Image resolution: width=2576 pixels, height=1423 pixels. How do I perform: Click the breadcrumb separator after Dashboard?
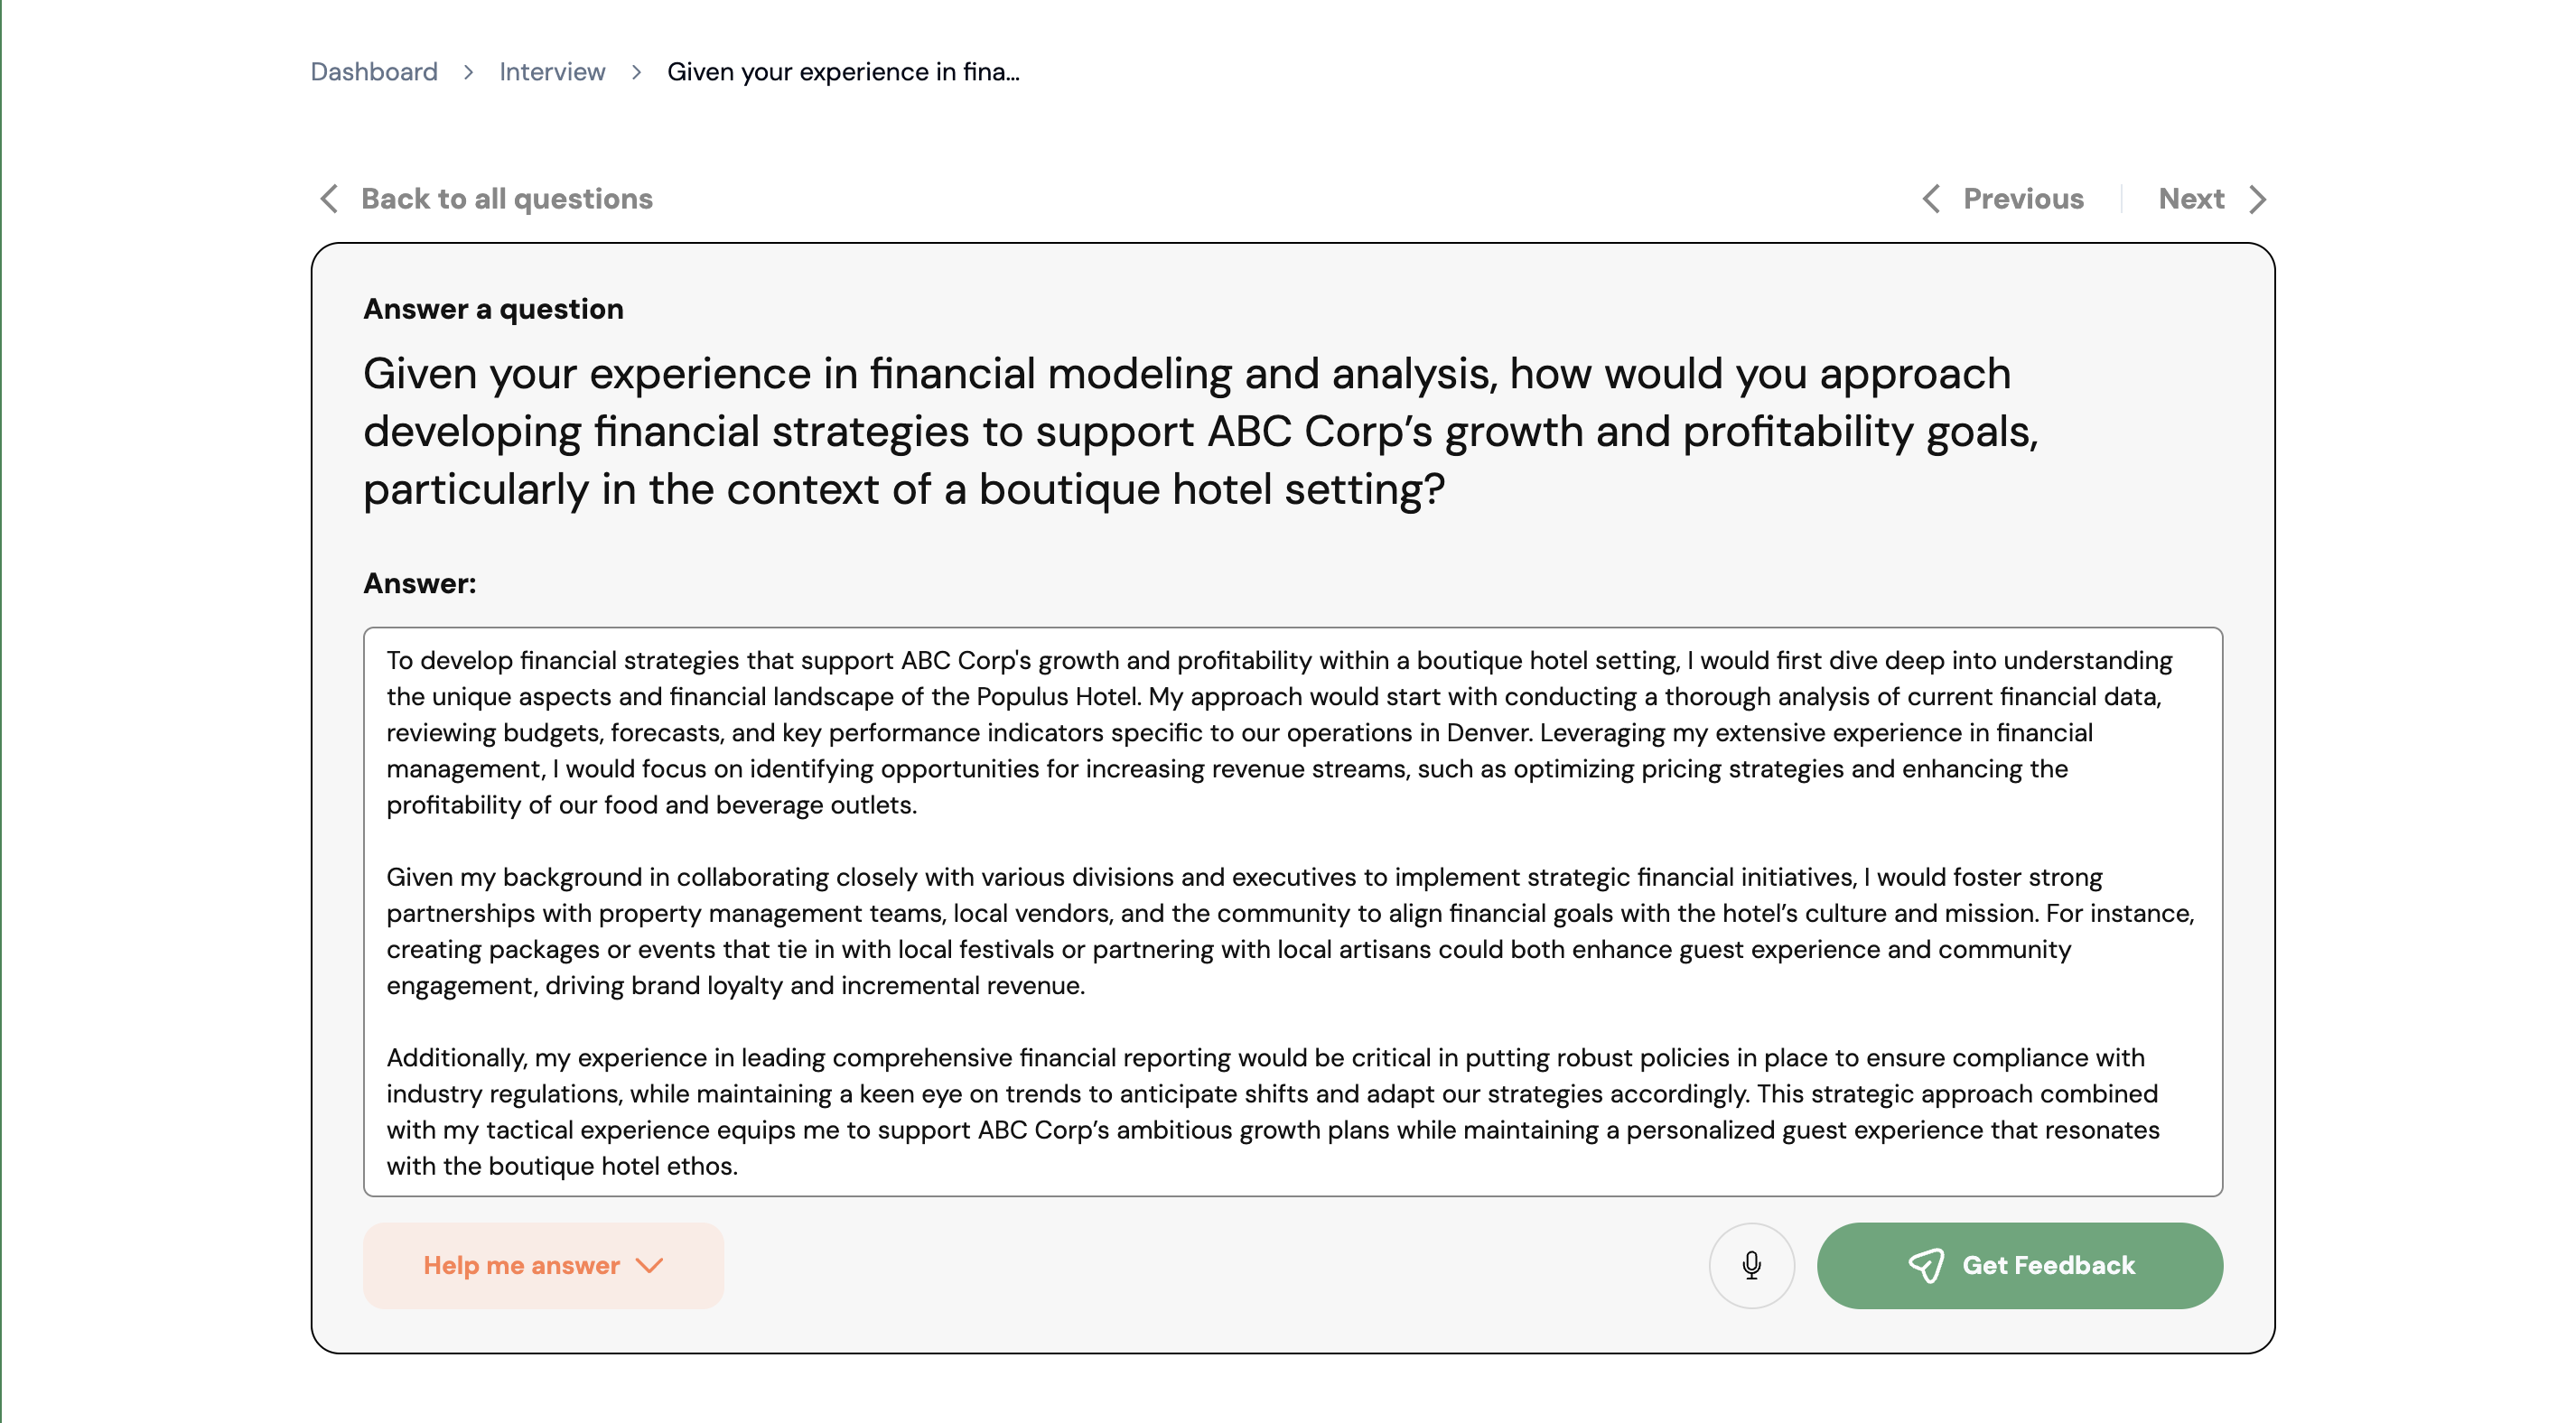point(468,72)
